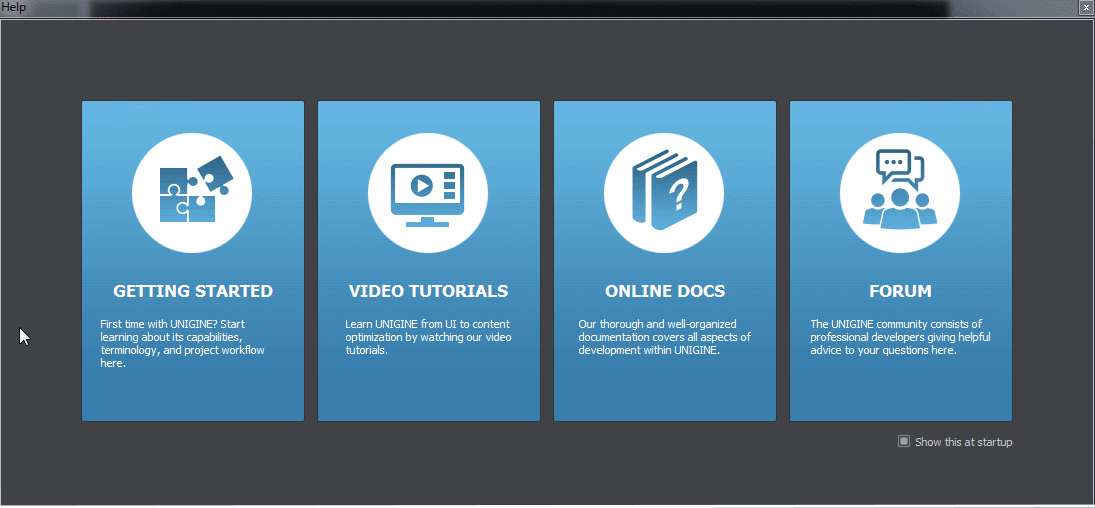The image size is (1095, 508).
Task: Click the 'Our thorough and well-organized documentation' text
Action: tap(665, 337)
